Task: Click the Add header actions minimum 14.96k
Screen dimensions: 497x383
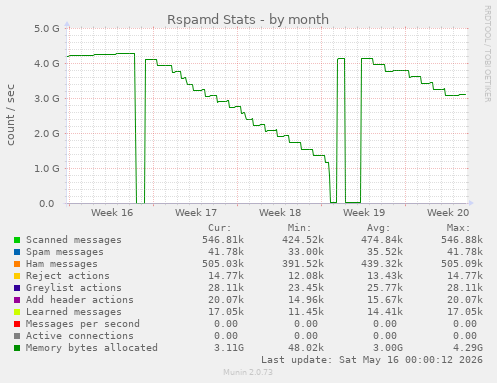Action: pos(306,300)
